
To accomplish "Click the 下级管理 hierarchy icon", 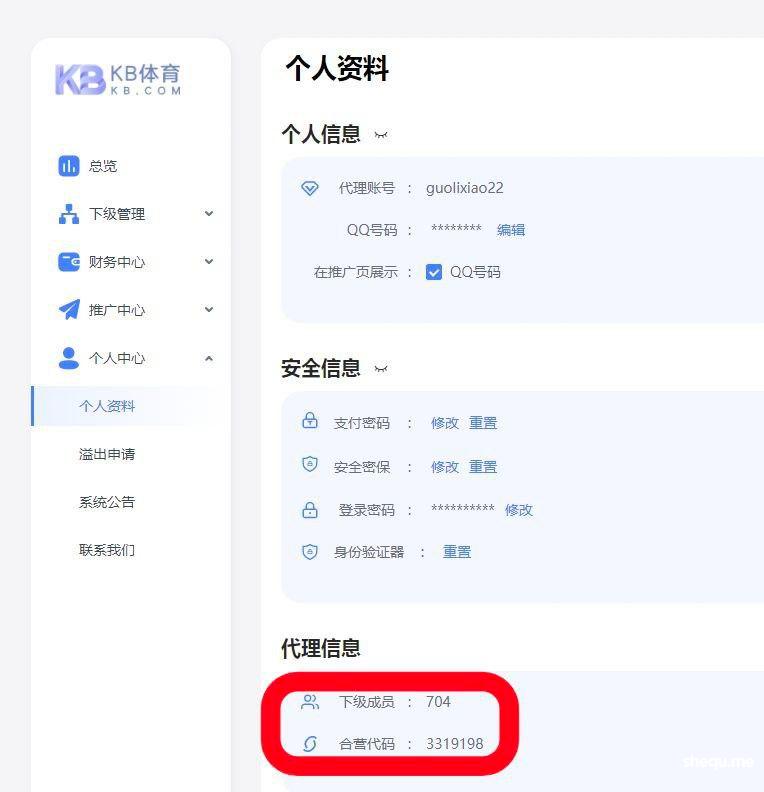I will pyautogui.click(x=68, y=214).
